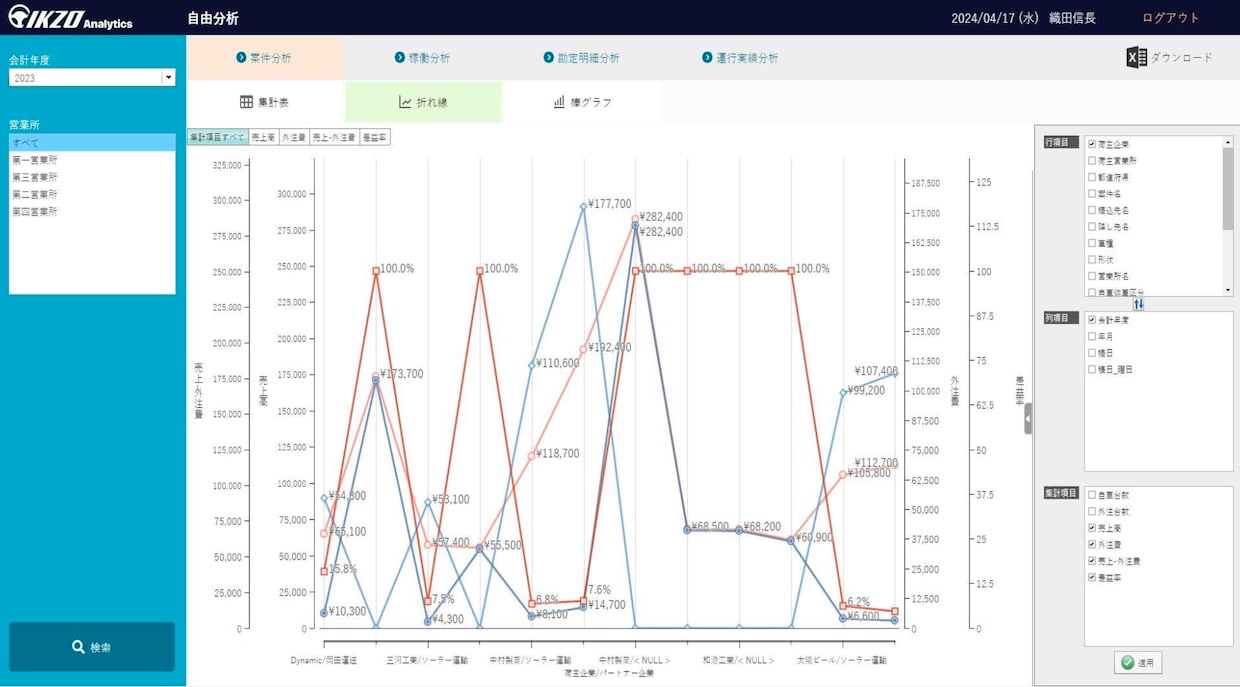Enable the 営業所名 row item checkbox
This screenshot has height=687, width=1240.
tap(1092, 276)
